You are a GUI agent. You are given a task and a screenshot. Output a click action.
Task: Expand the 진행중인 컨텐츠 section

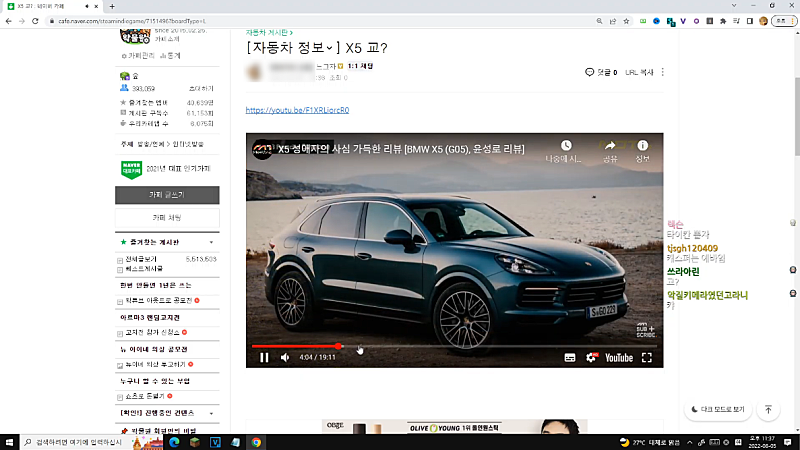(211, 413)
